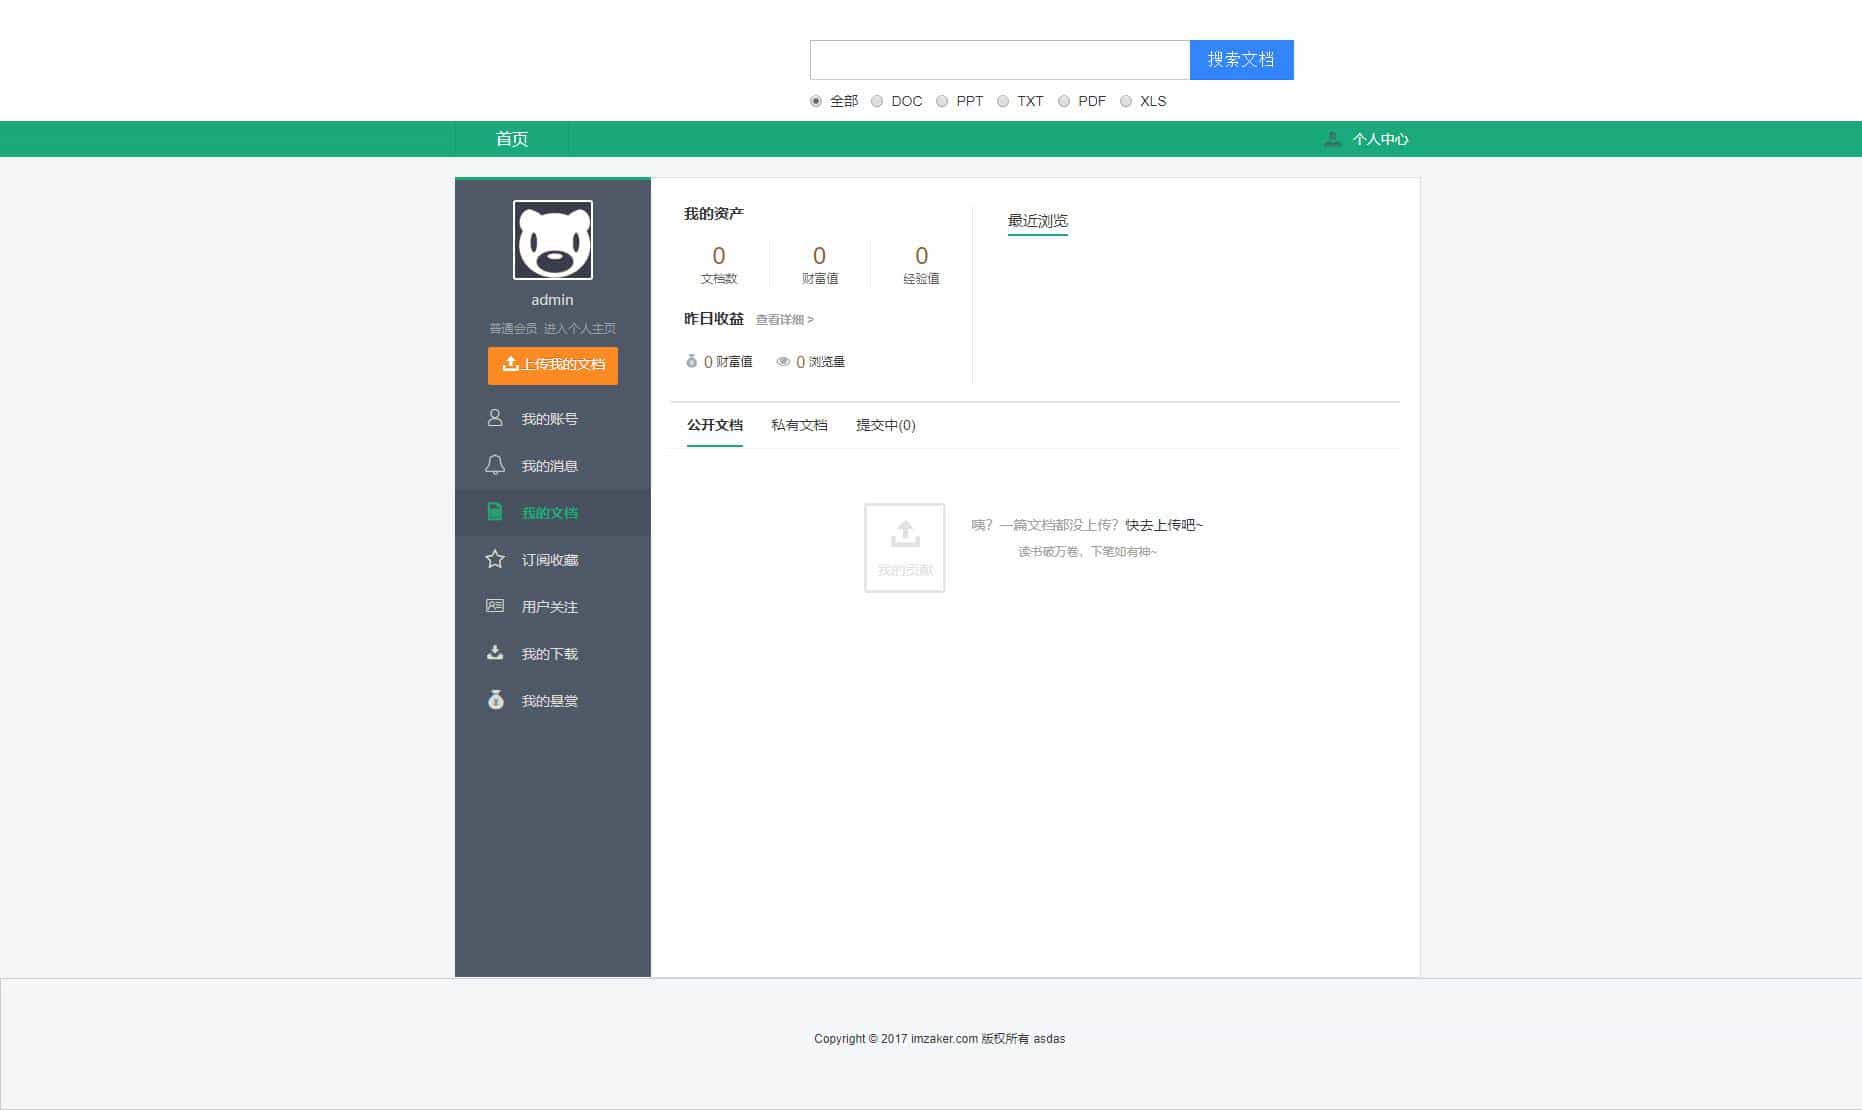Click the 搜索文档 search button
1862x1110 pixels.
[1241, 60]
